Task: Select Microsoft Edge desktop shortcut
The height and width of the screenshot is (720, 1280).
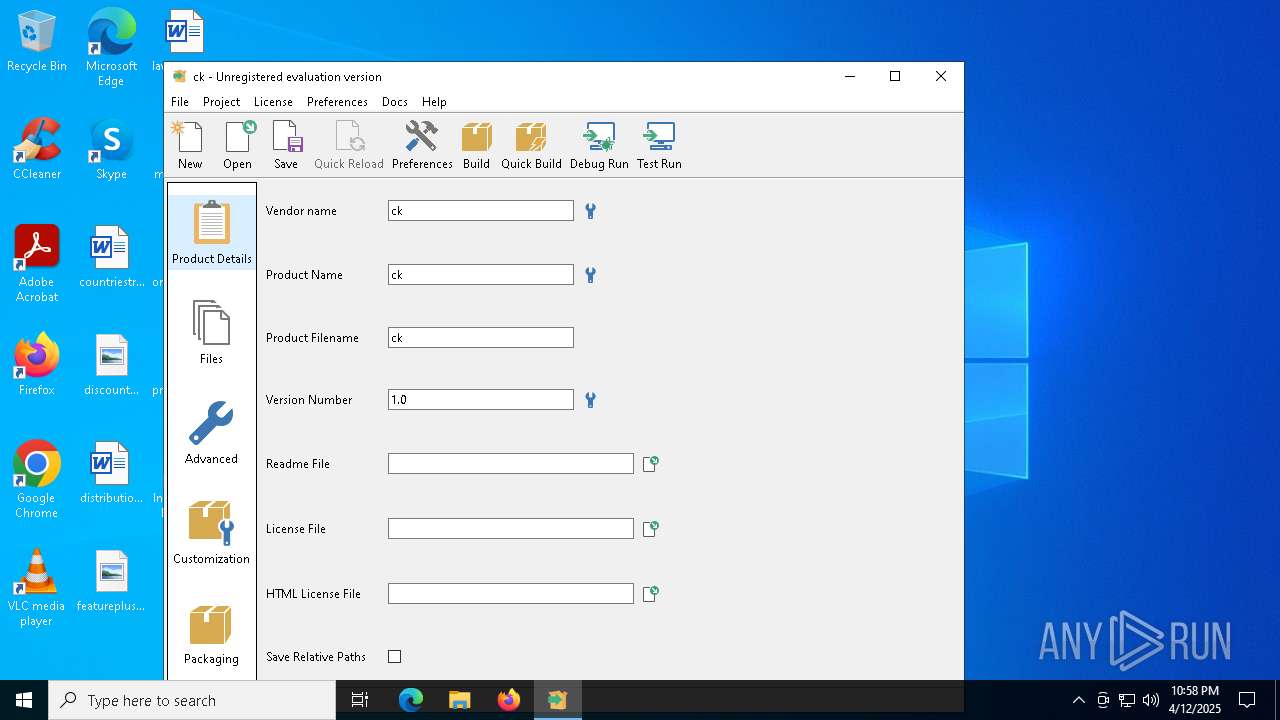Action: pos(111,48)
